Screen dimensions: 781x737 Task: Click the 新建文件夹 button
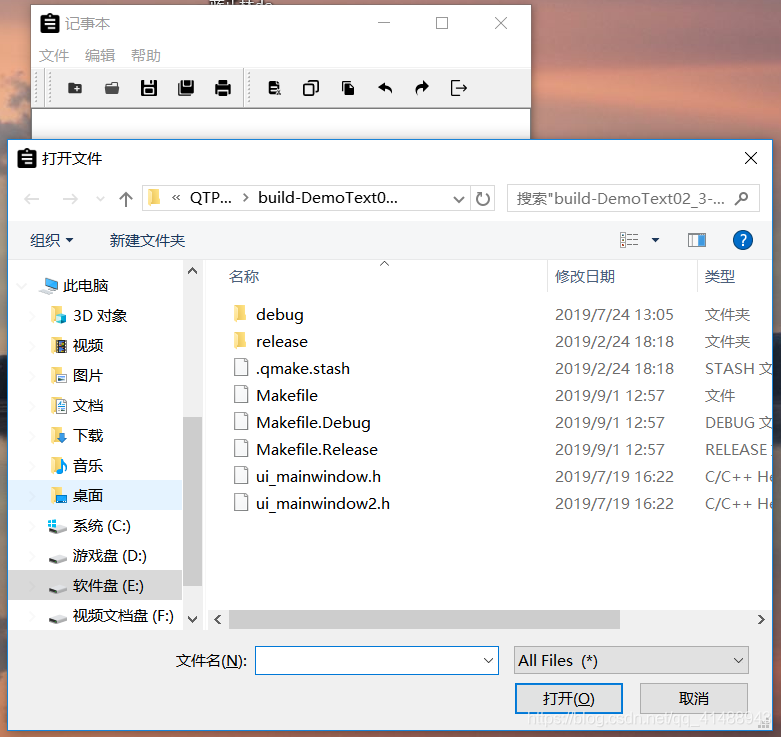tap(147, 241)
